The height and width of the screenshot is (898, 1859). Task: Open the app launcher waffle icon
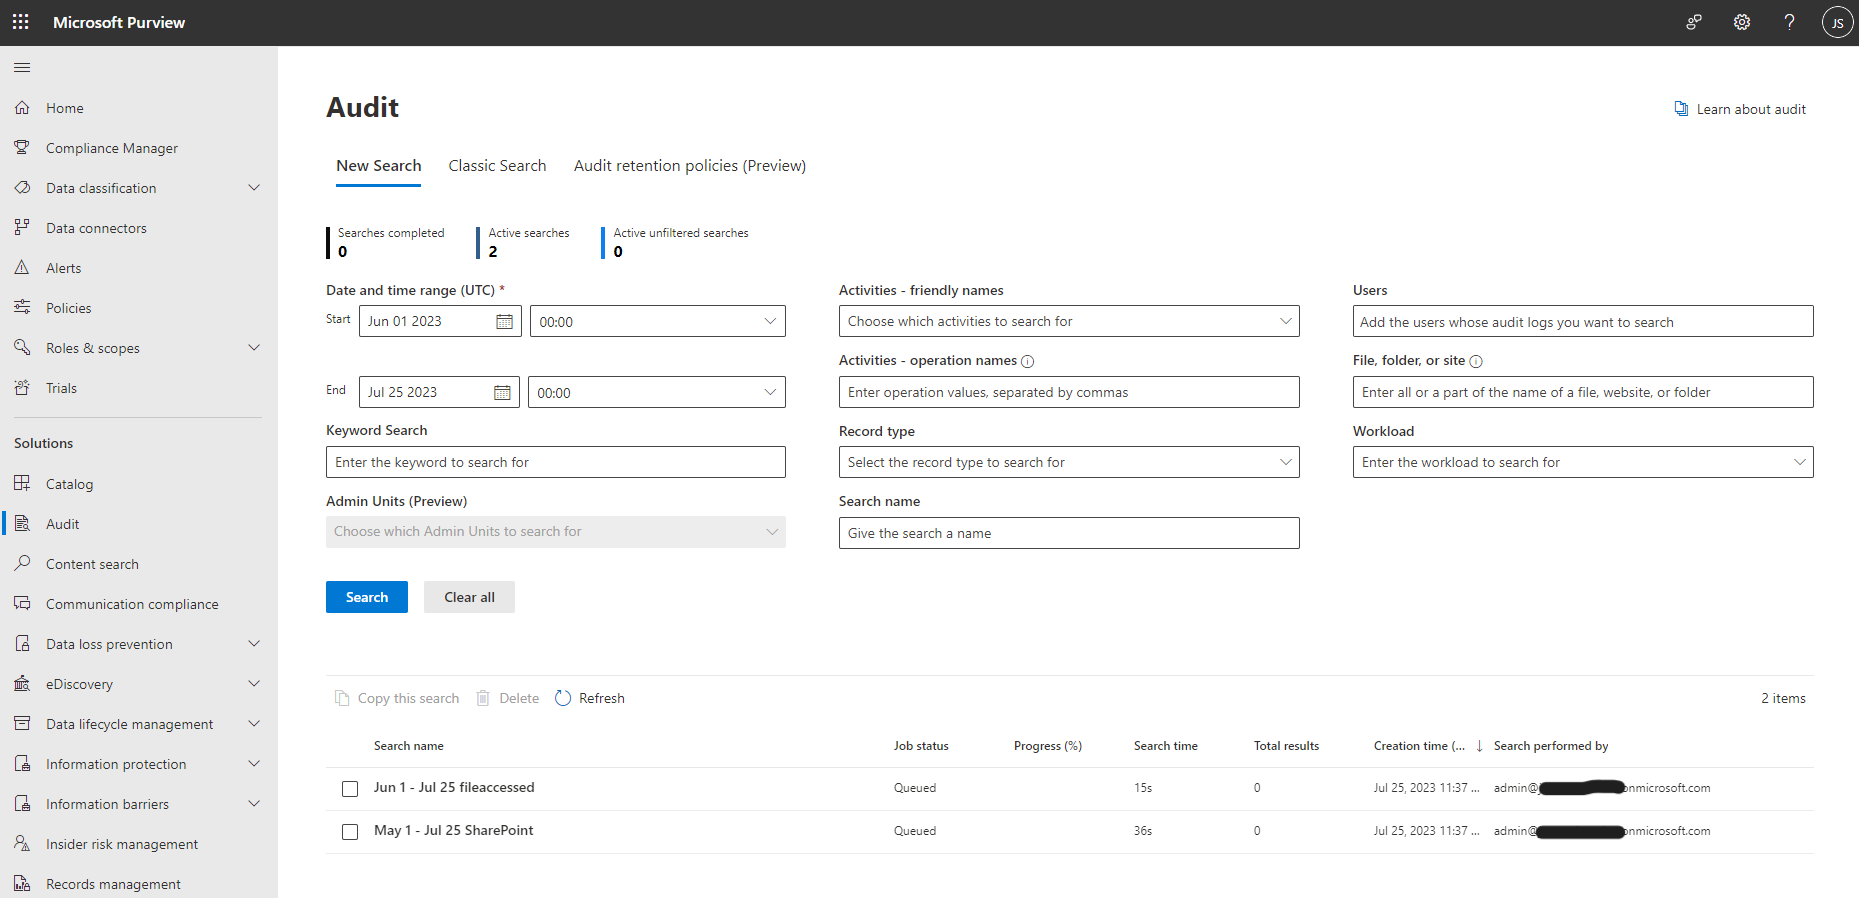20,22
